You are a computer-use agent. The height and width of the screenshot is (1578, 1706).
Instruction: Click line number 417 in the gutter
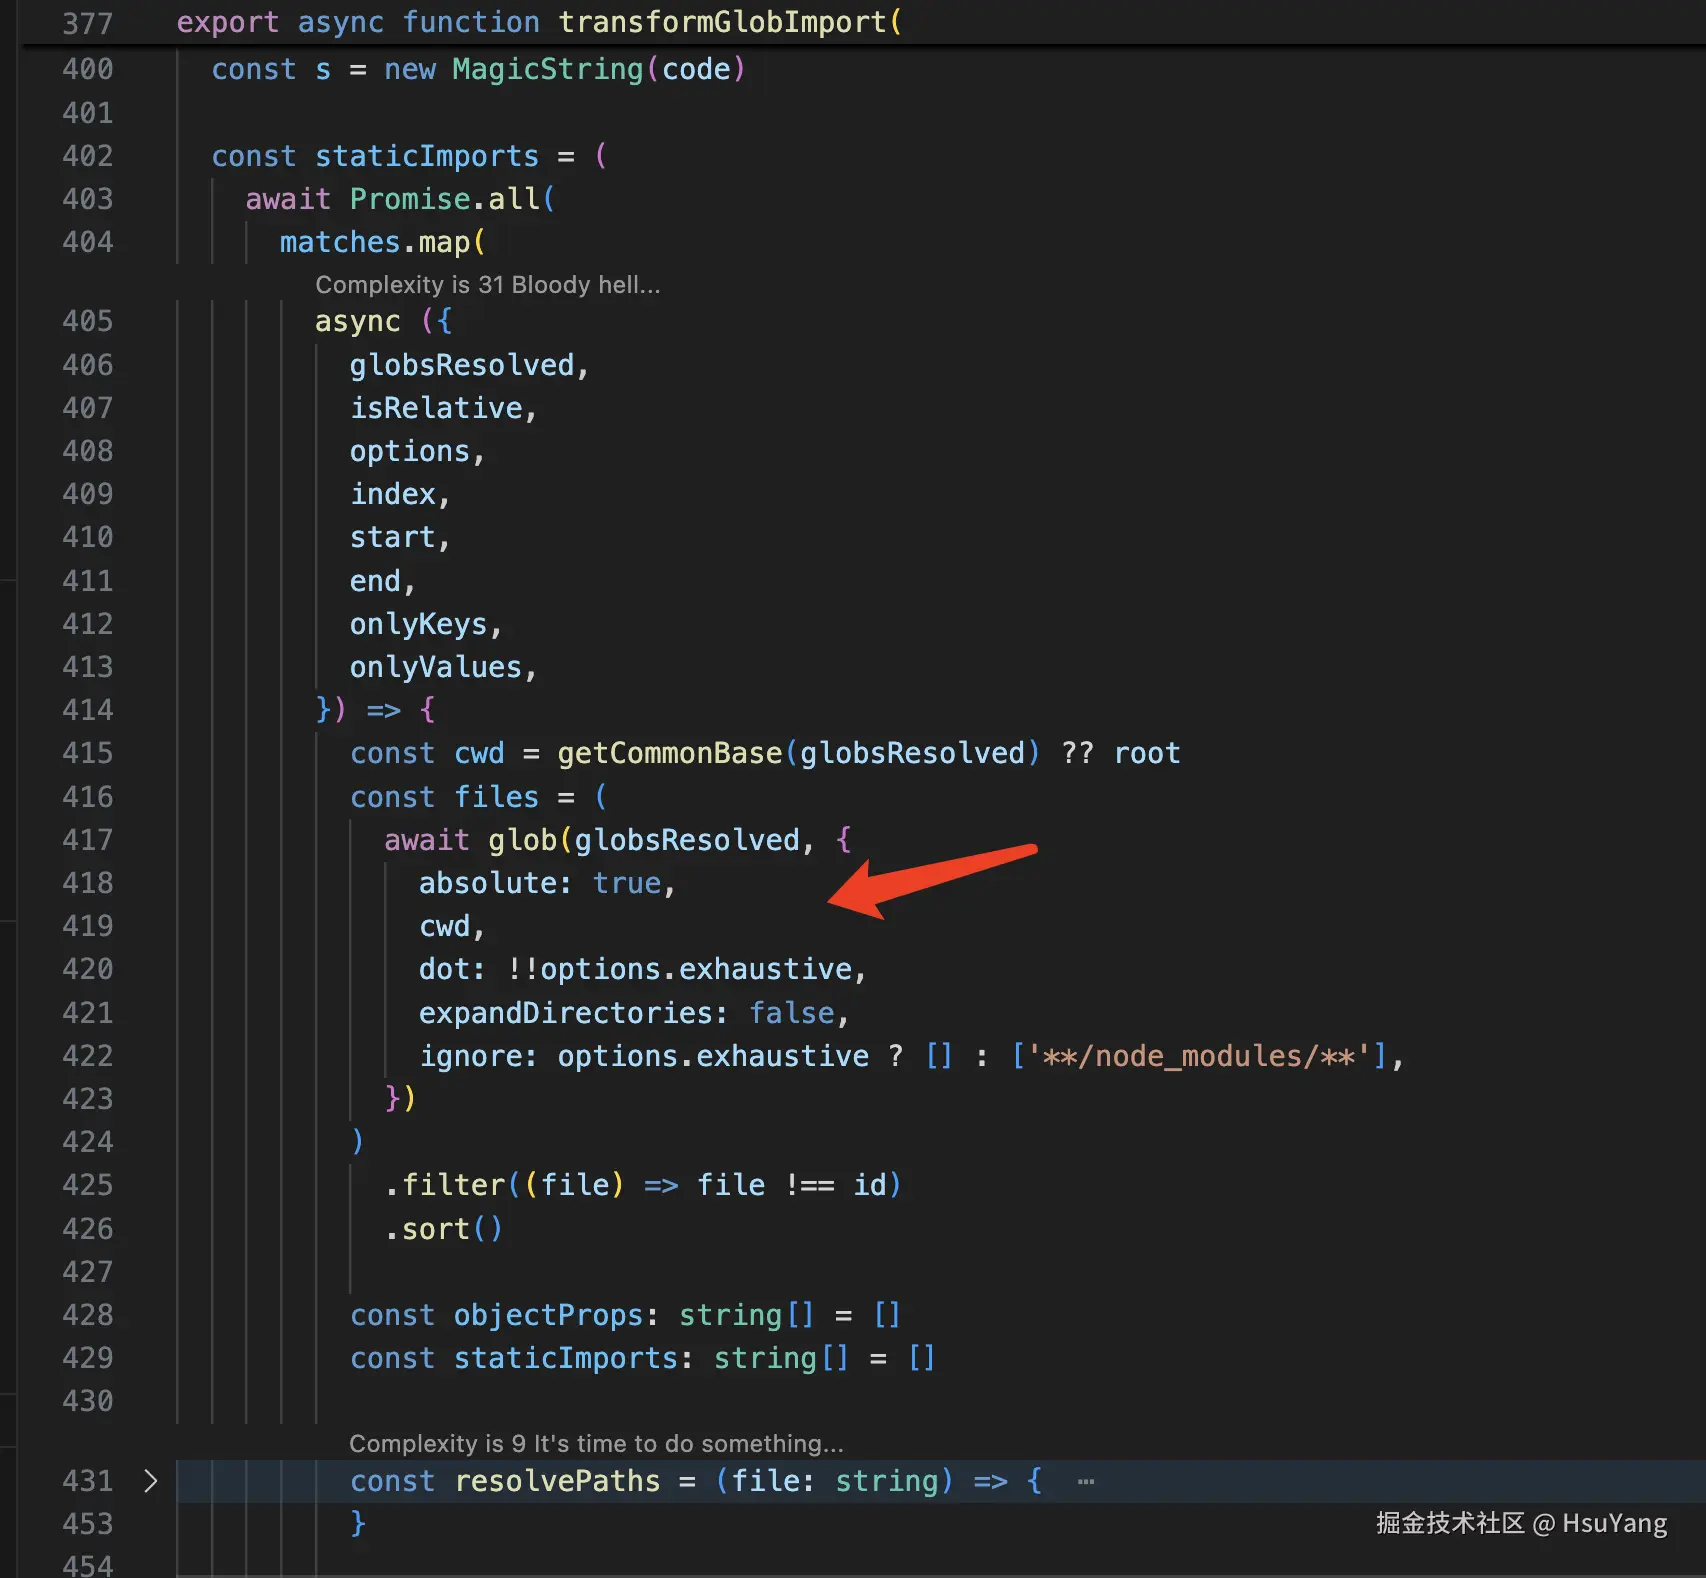pos(88,840)
